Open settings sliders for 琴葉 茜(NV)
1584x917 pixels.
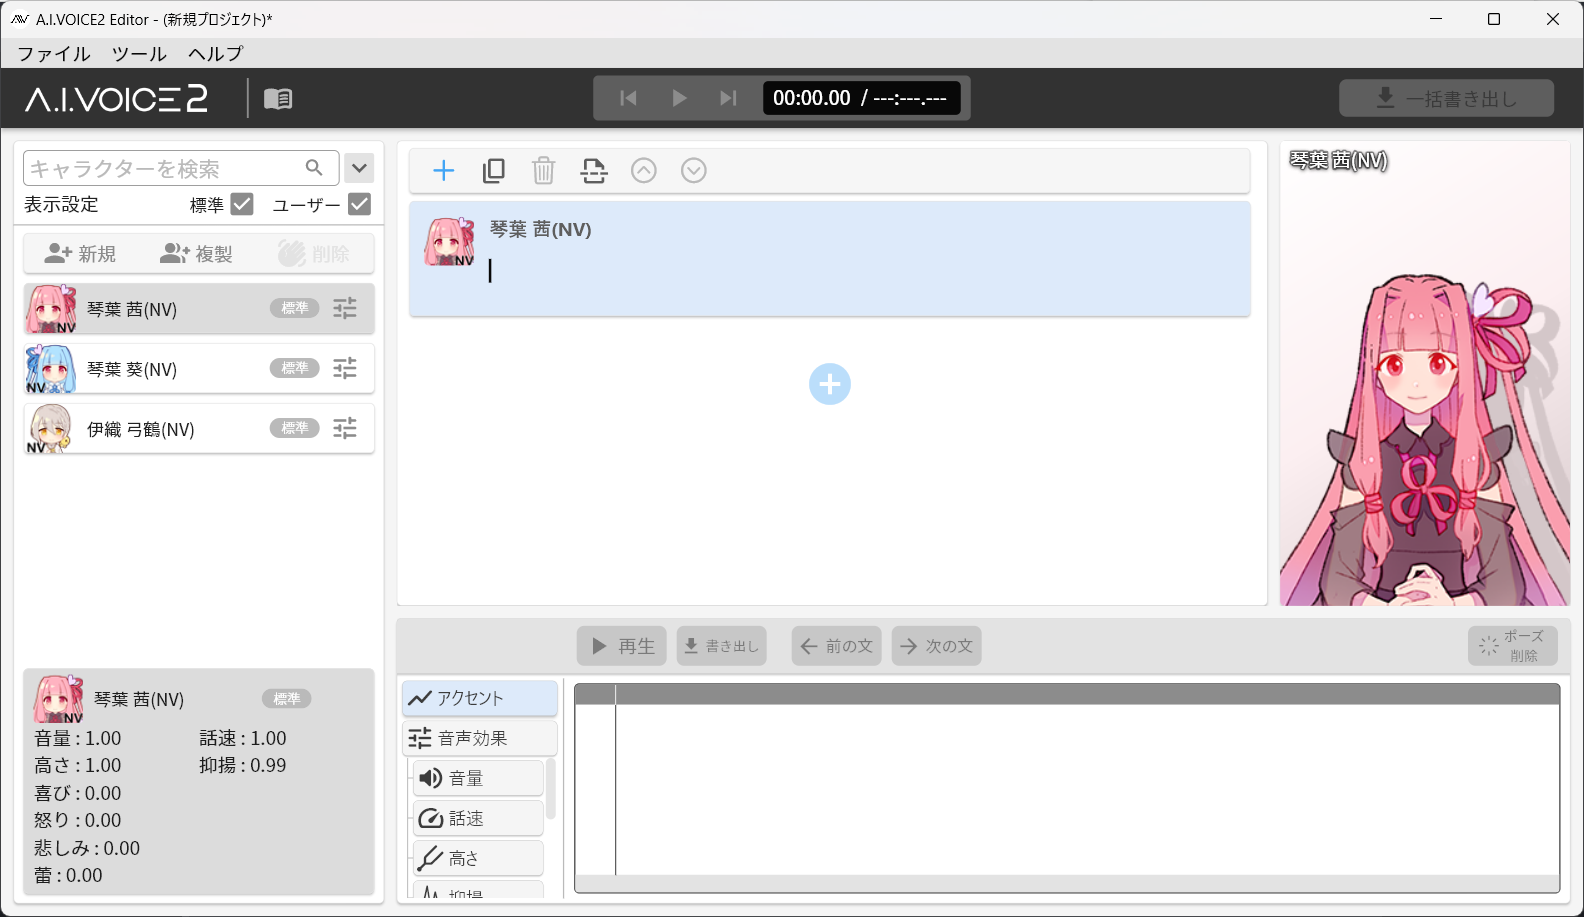point(345,308)
